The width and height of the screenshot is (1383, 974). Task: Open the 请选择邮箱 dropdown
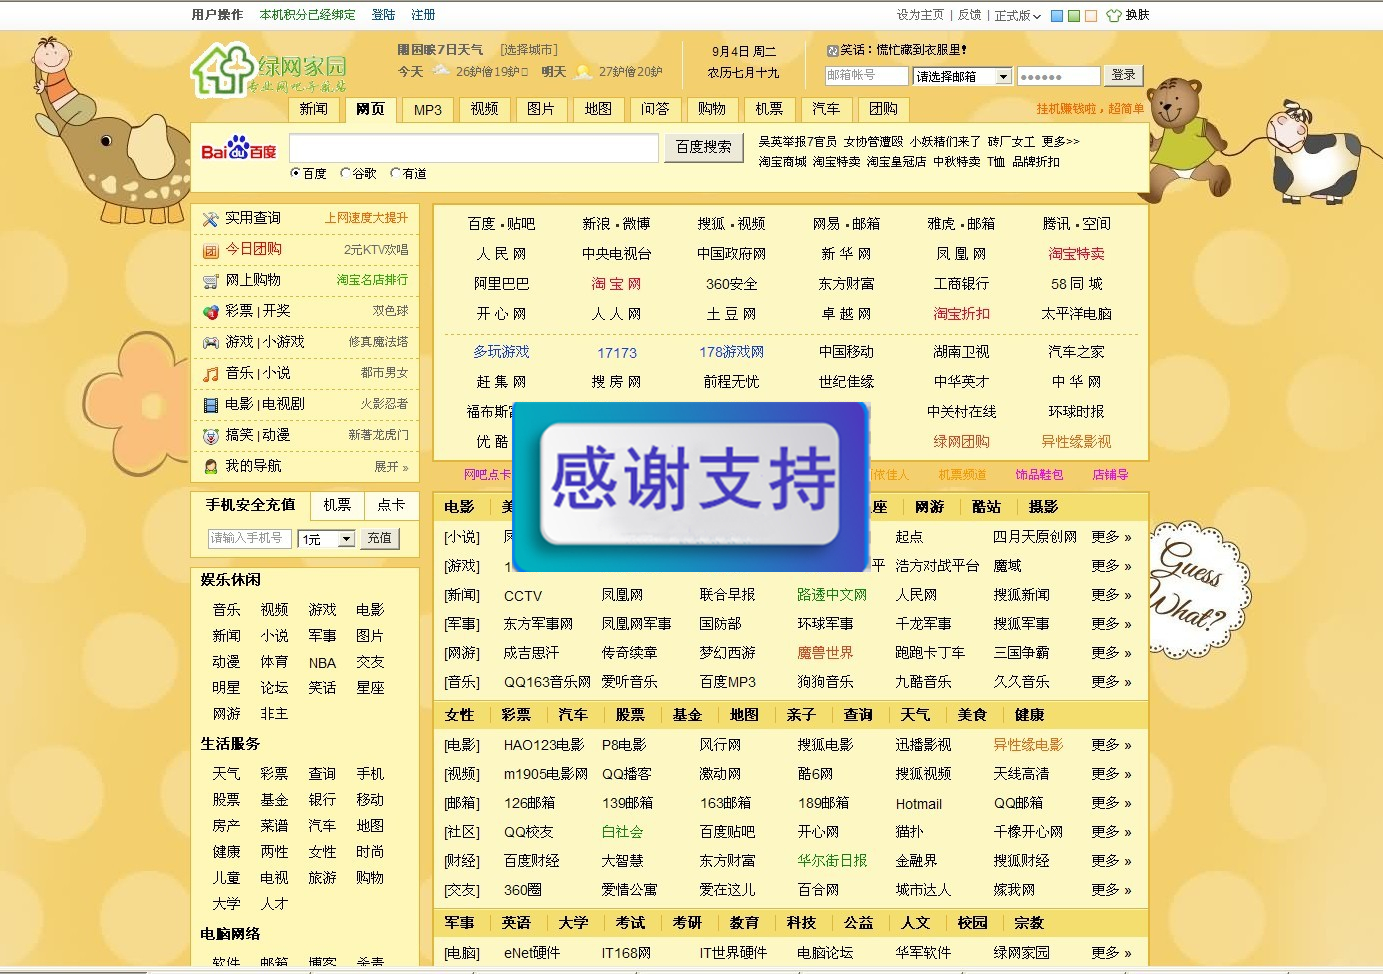tap(963, 76)
